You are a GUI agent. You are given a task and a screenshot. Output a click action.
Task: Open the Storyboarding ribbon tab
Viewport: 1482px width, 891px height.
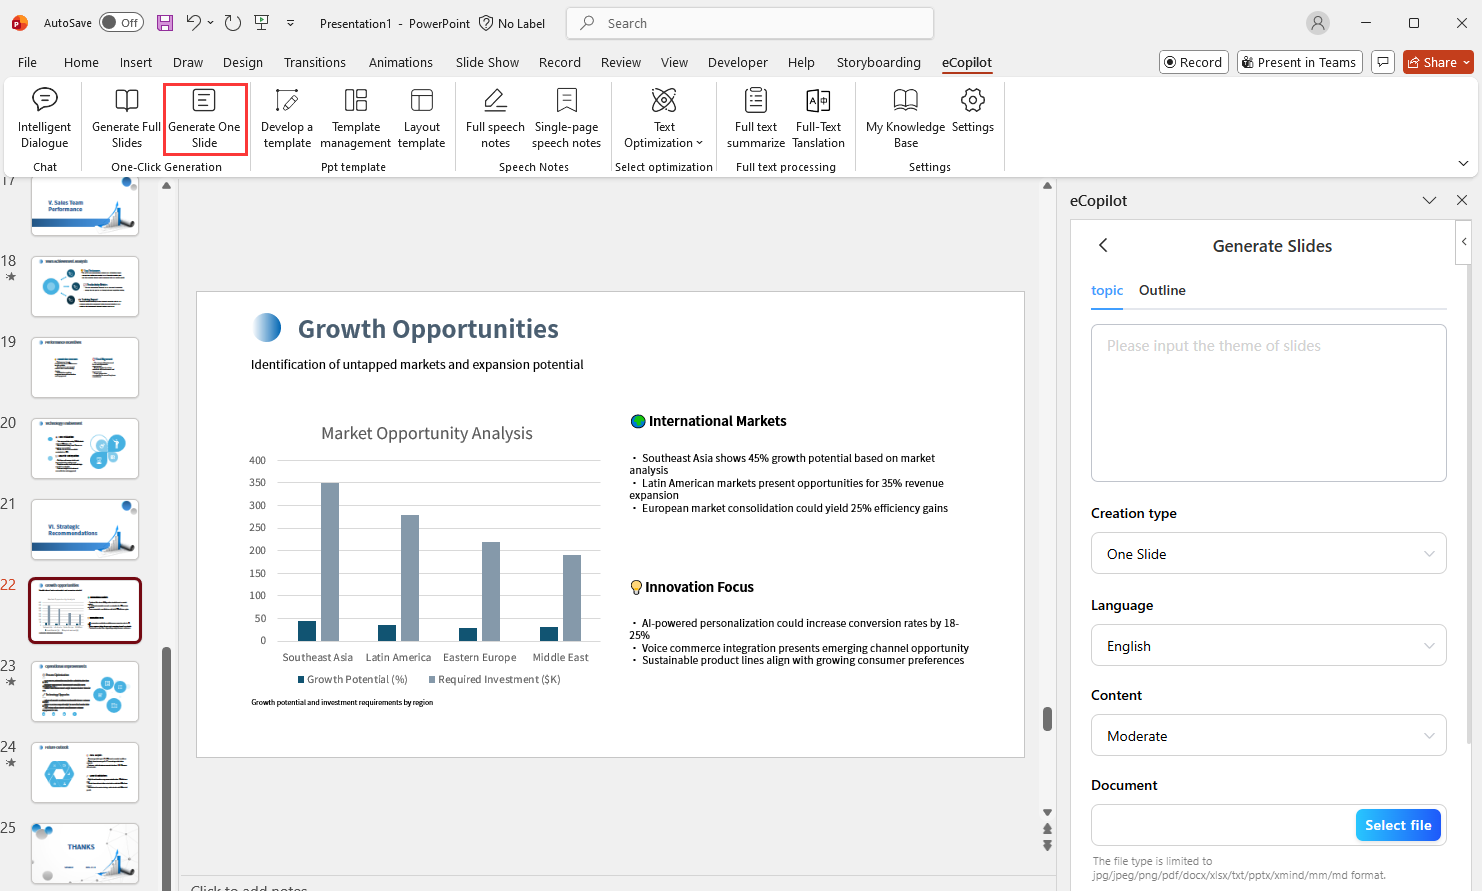pyautogui.click(x=878, y=62)
